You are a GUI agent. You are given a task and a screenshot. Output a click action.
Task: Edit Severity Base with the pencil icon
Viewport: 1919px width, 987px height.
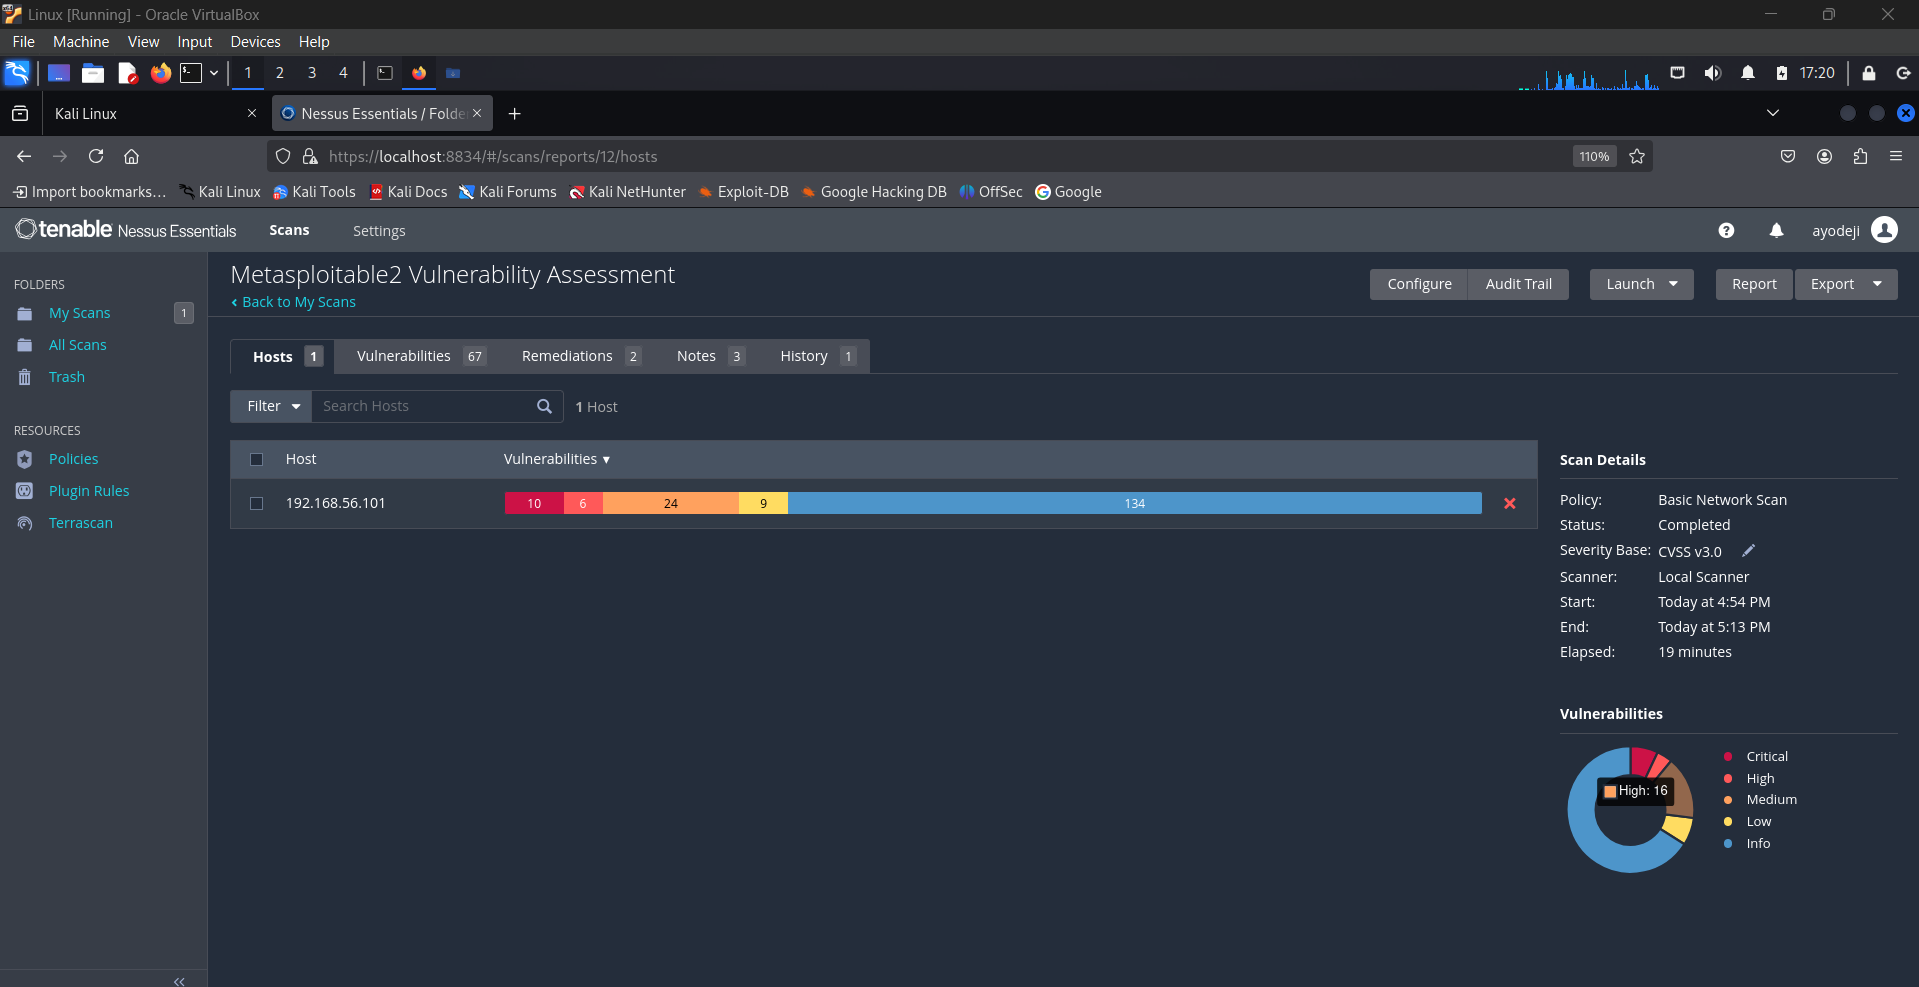1749,551
